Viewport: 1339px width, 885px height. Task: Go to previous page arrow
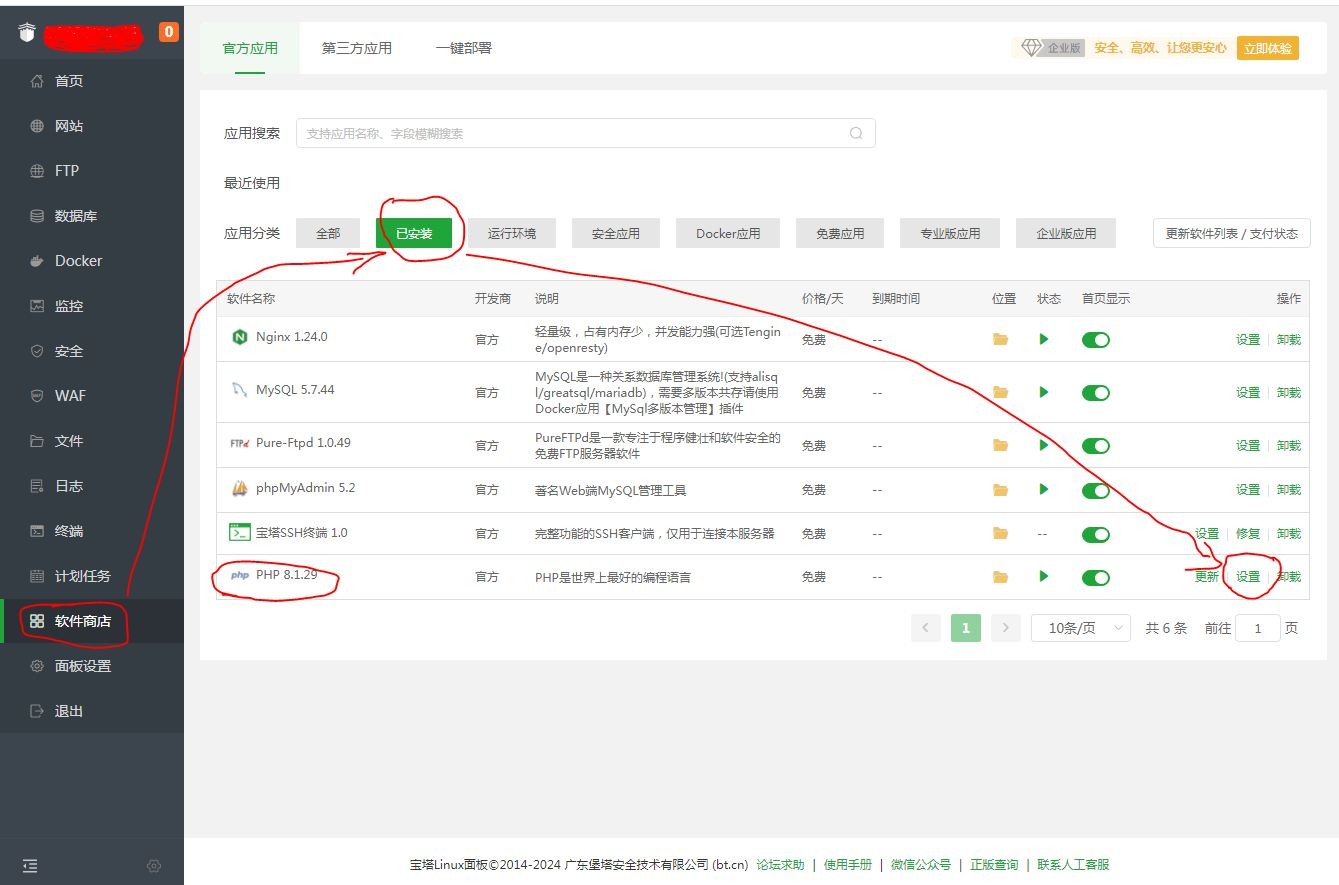[x=926, y=628]
